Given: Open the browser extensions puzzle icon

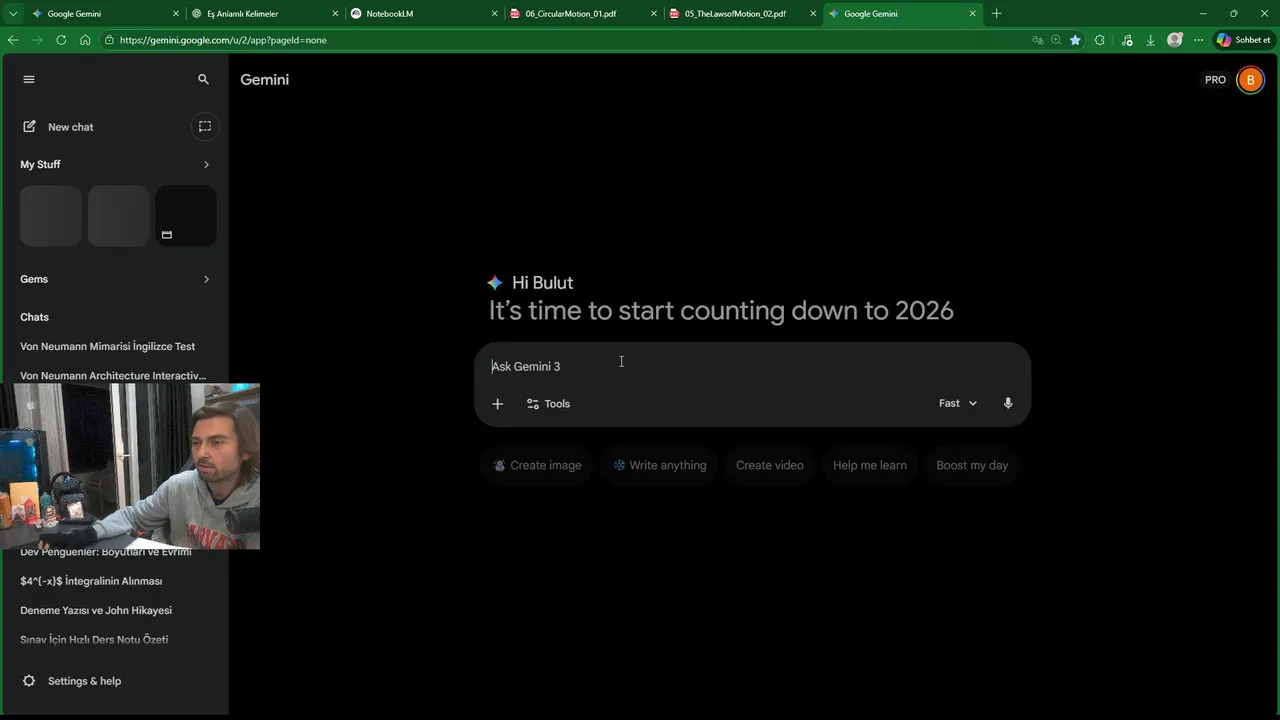Looking at the screenshot, I should click(x=1100, y=40).
